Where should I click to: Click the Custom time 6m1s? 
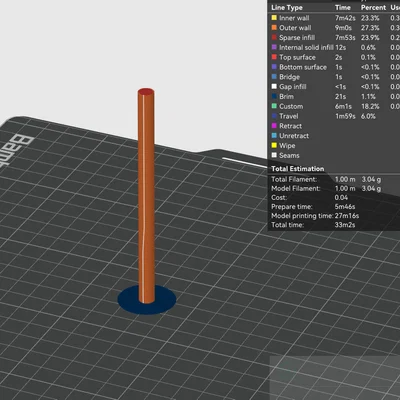343,106
